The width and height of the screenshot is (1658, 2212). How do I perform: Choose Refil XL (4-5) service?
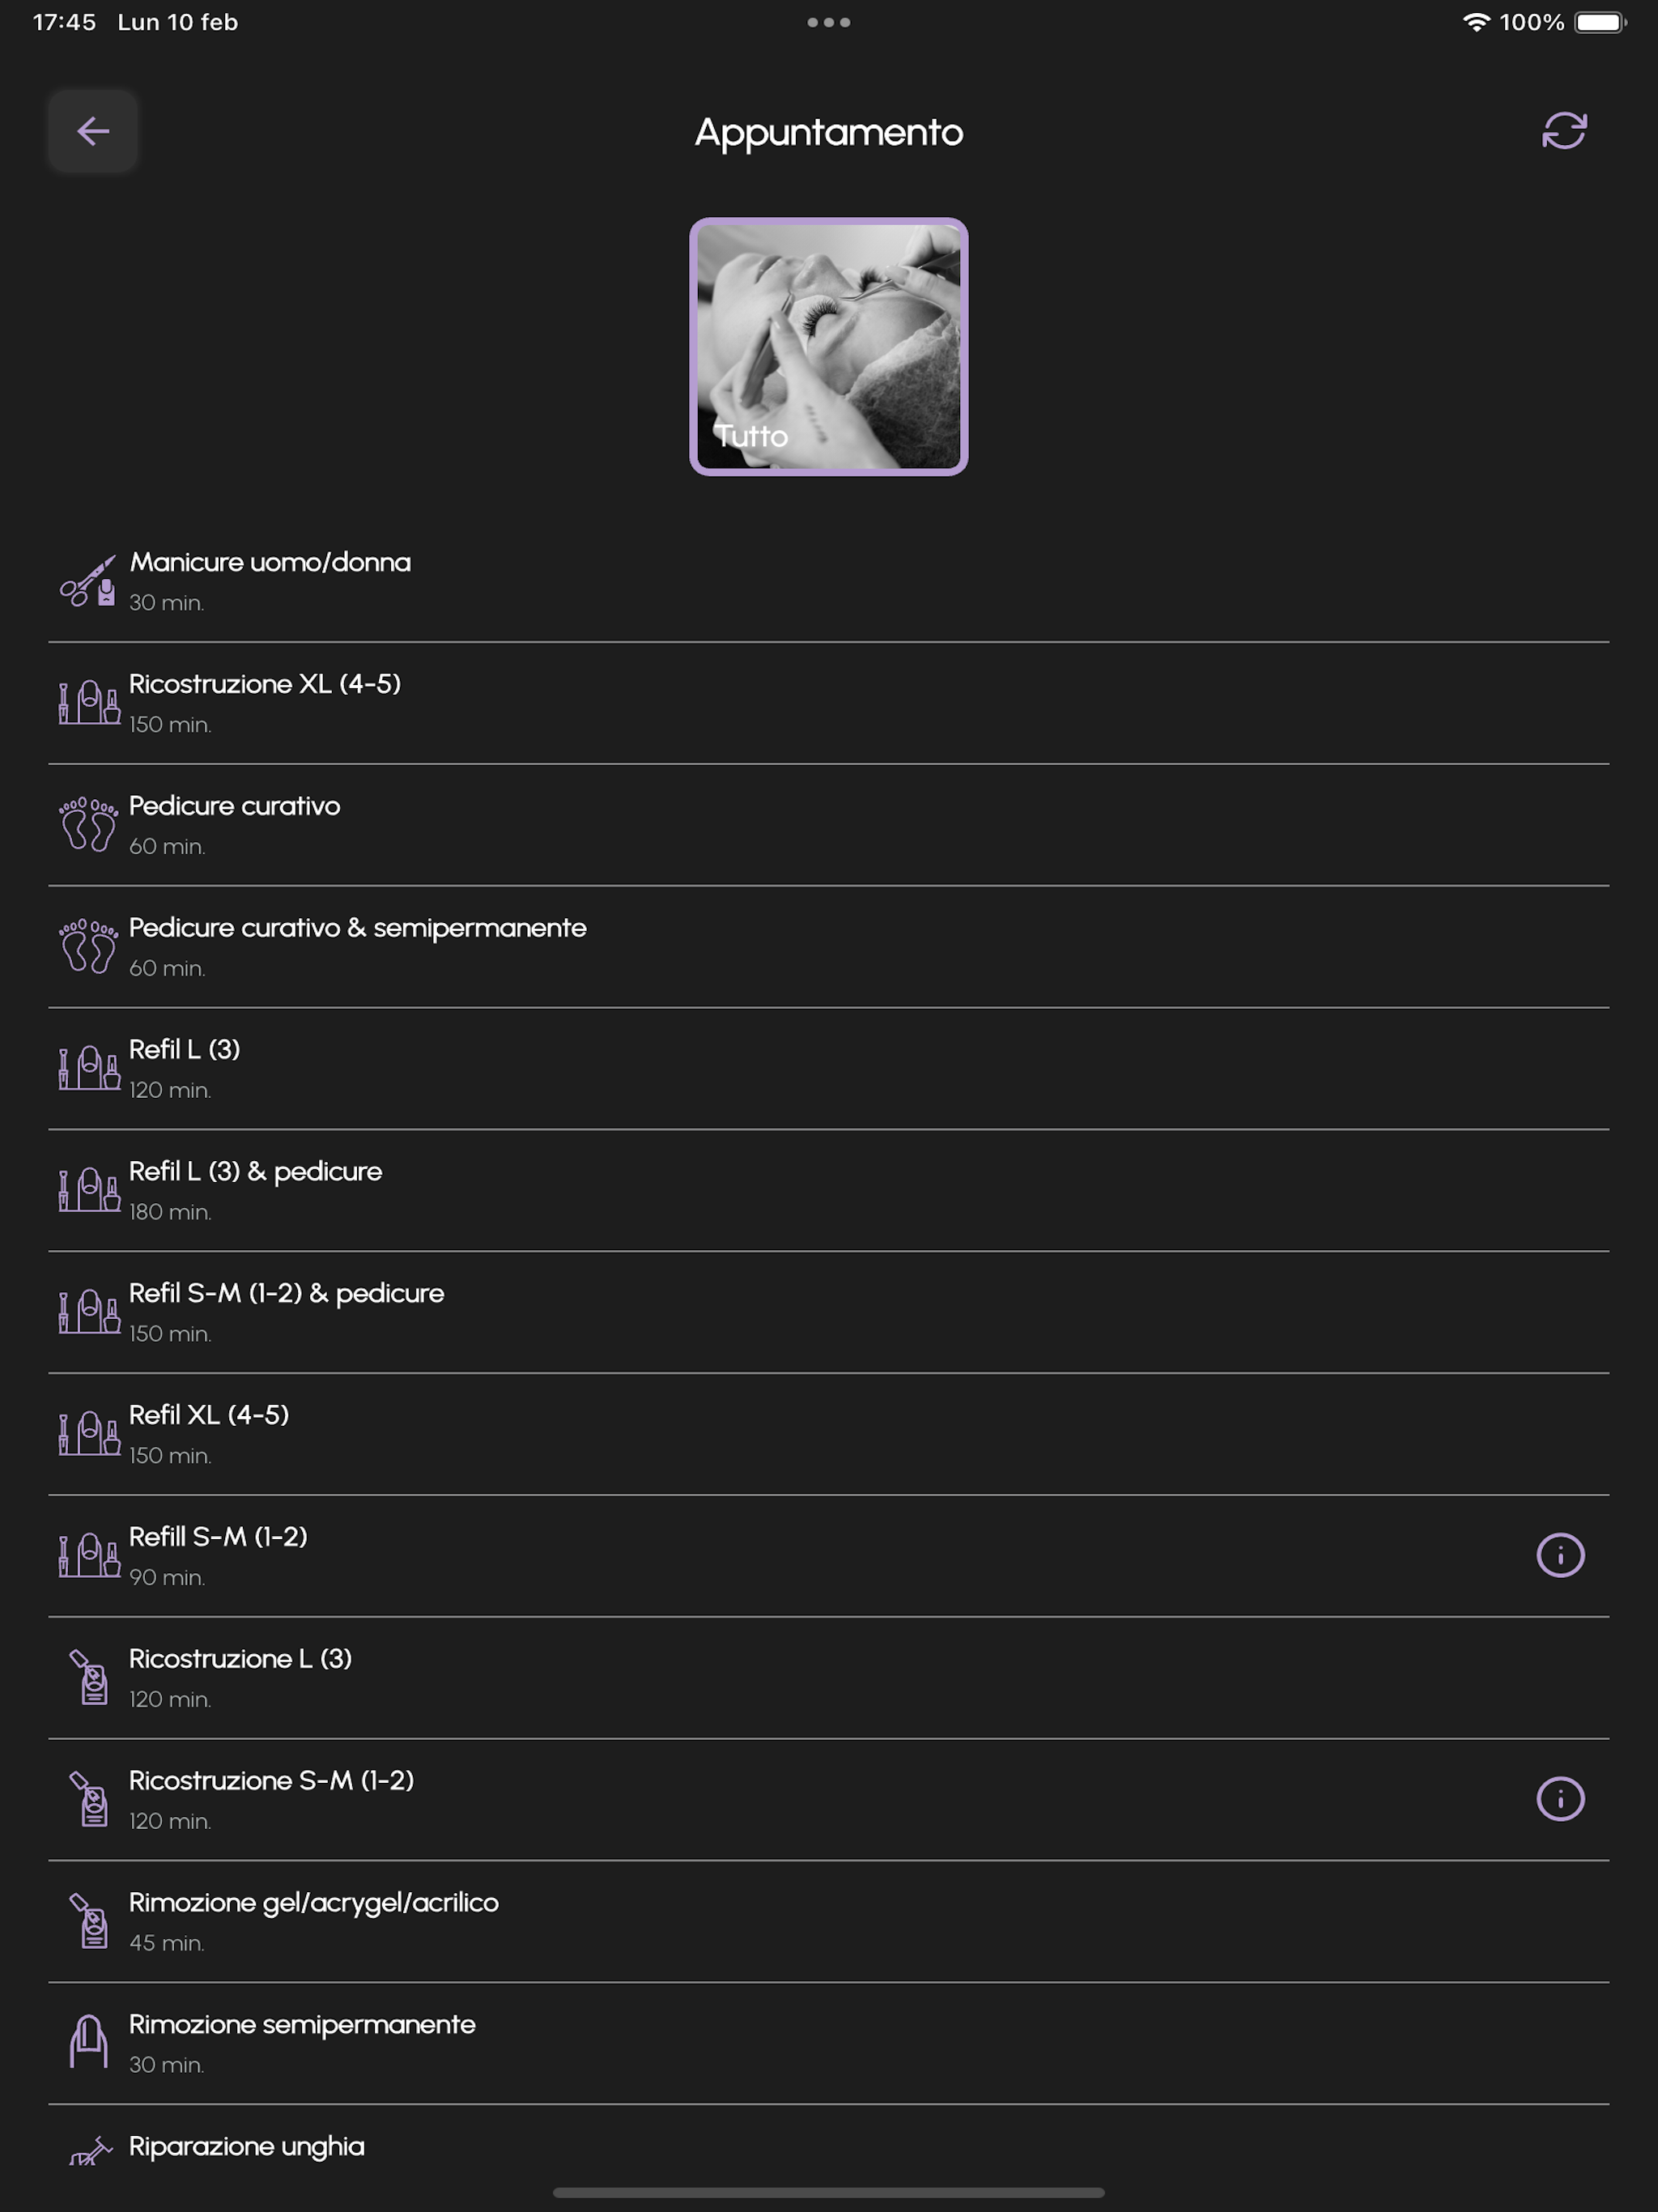[x=828, y=1434]
